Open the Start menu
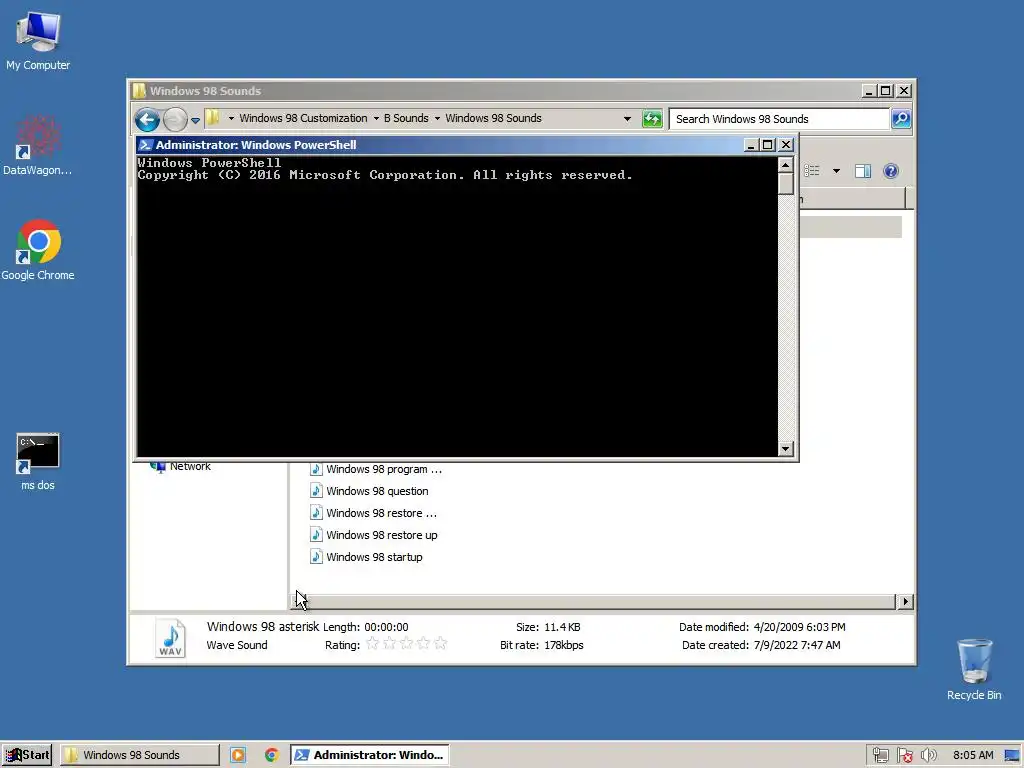The image size is (1024, 768). [x=27, y=755]
